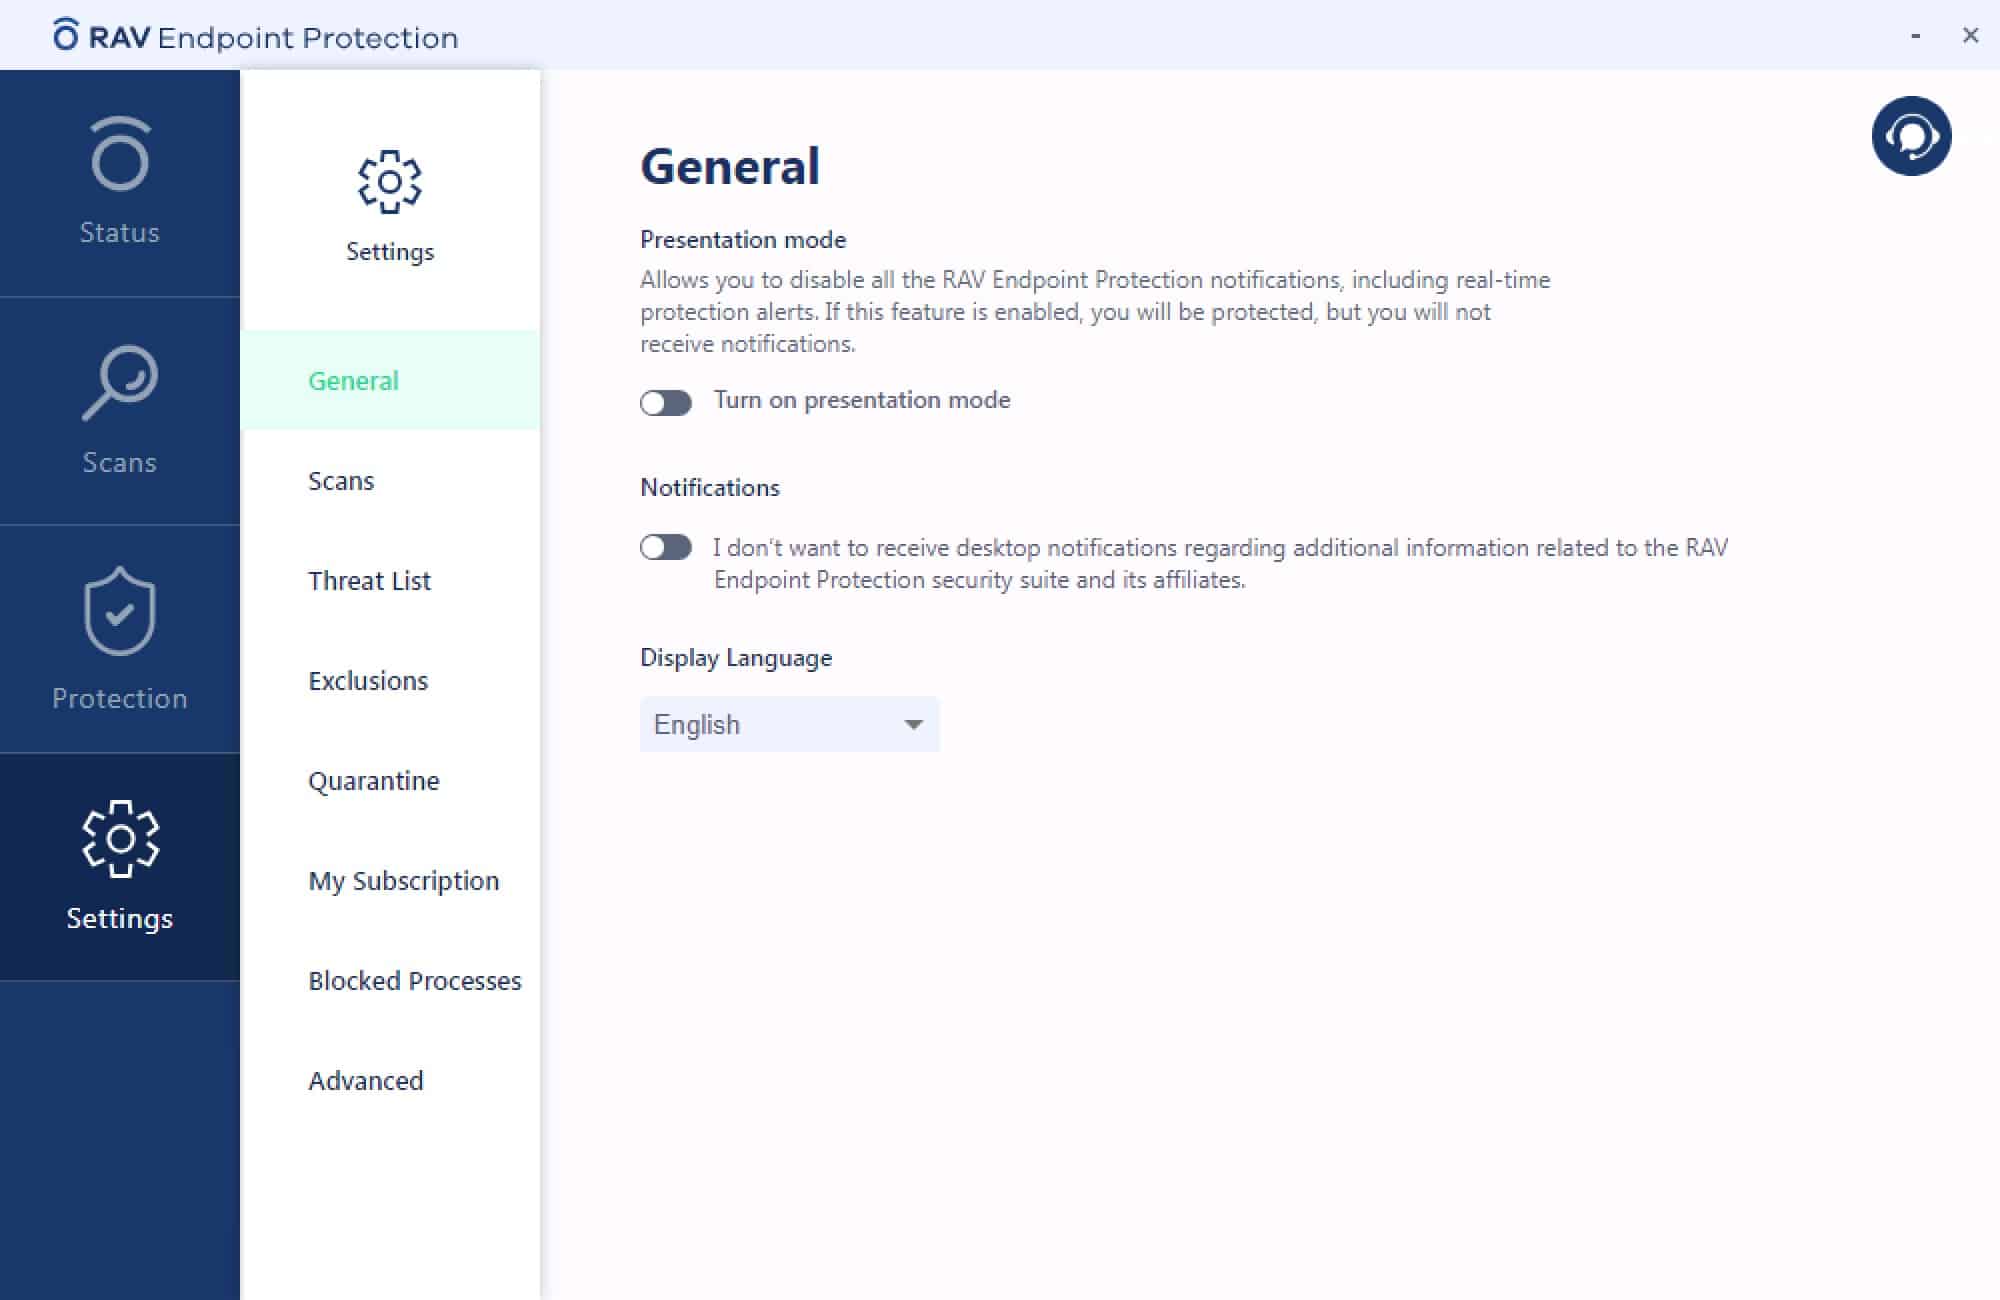The height and width of the screenshot is (1300, 2000).
Task: Open the Quarantine settings page
Action: pos(390,780)
